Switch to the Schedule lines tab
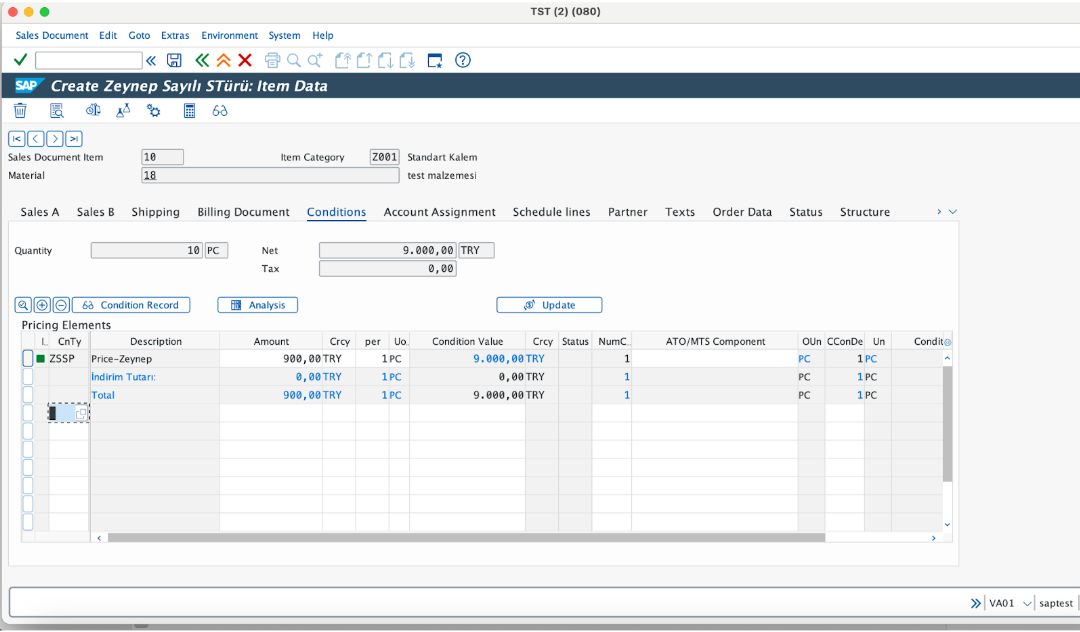1080x632 pixels. [x=551, y=212]
